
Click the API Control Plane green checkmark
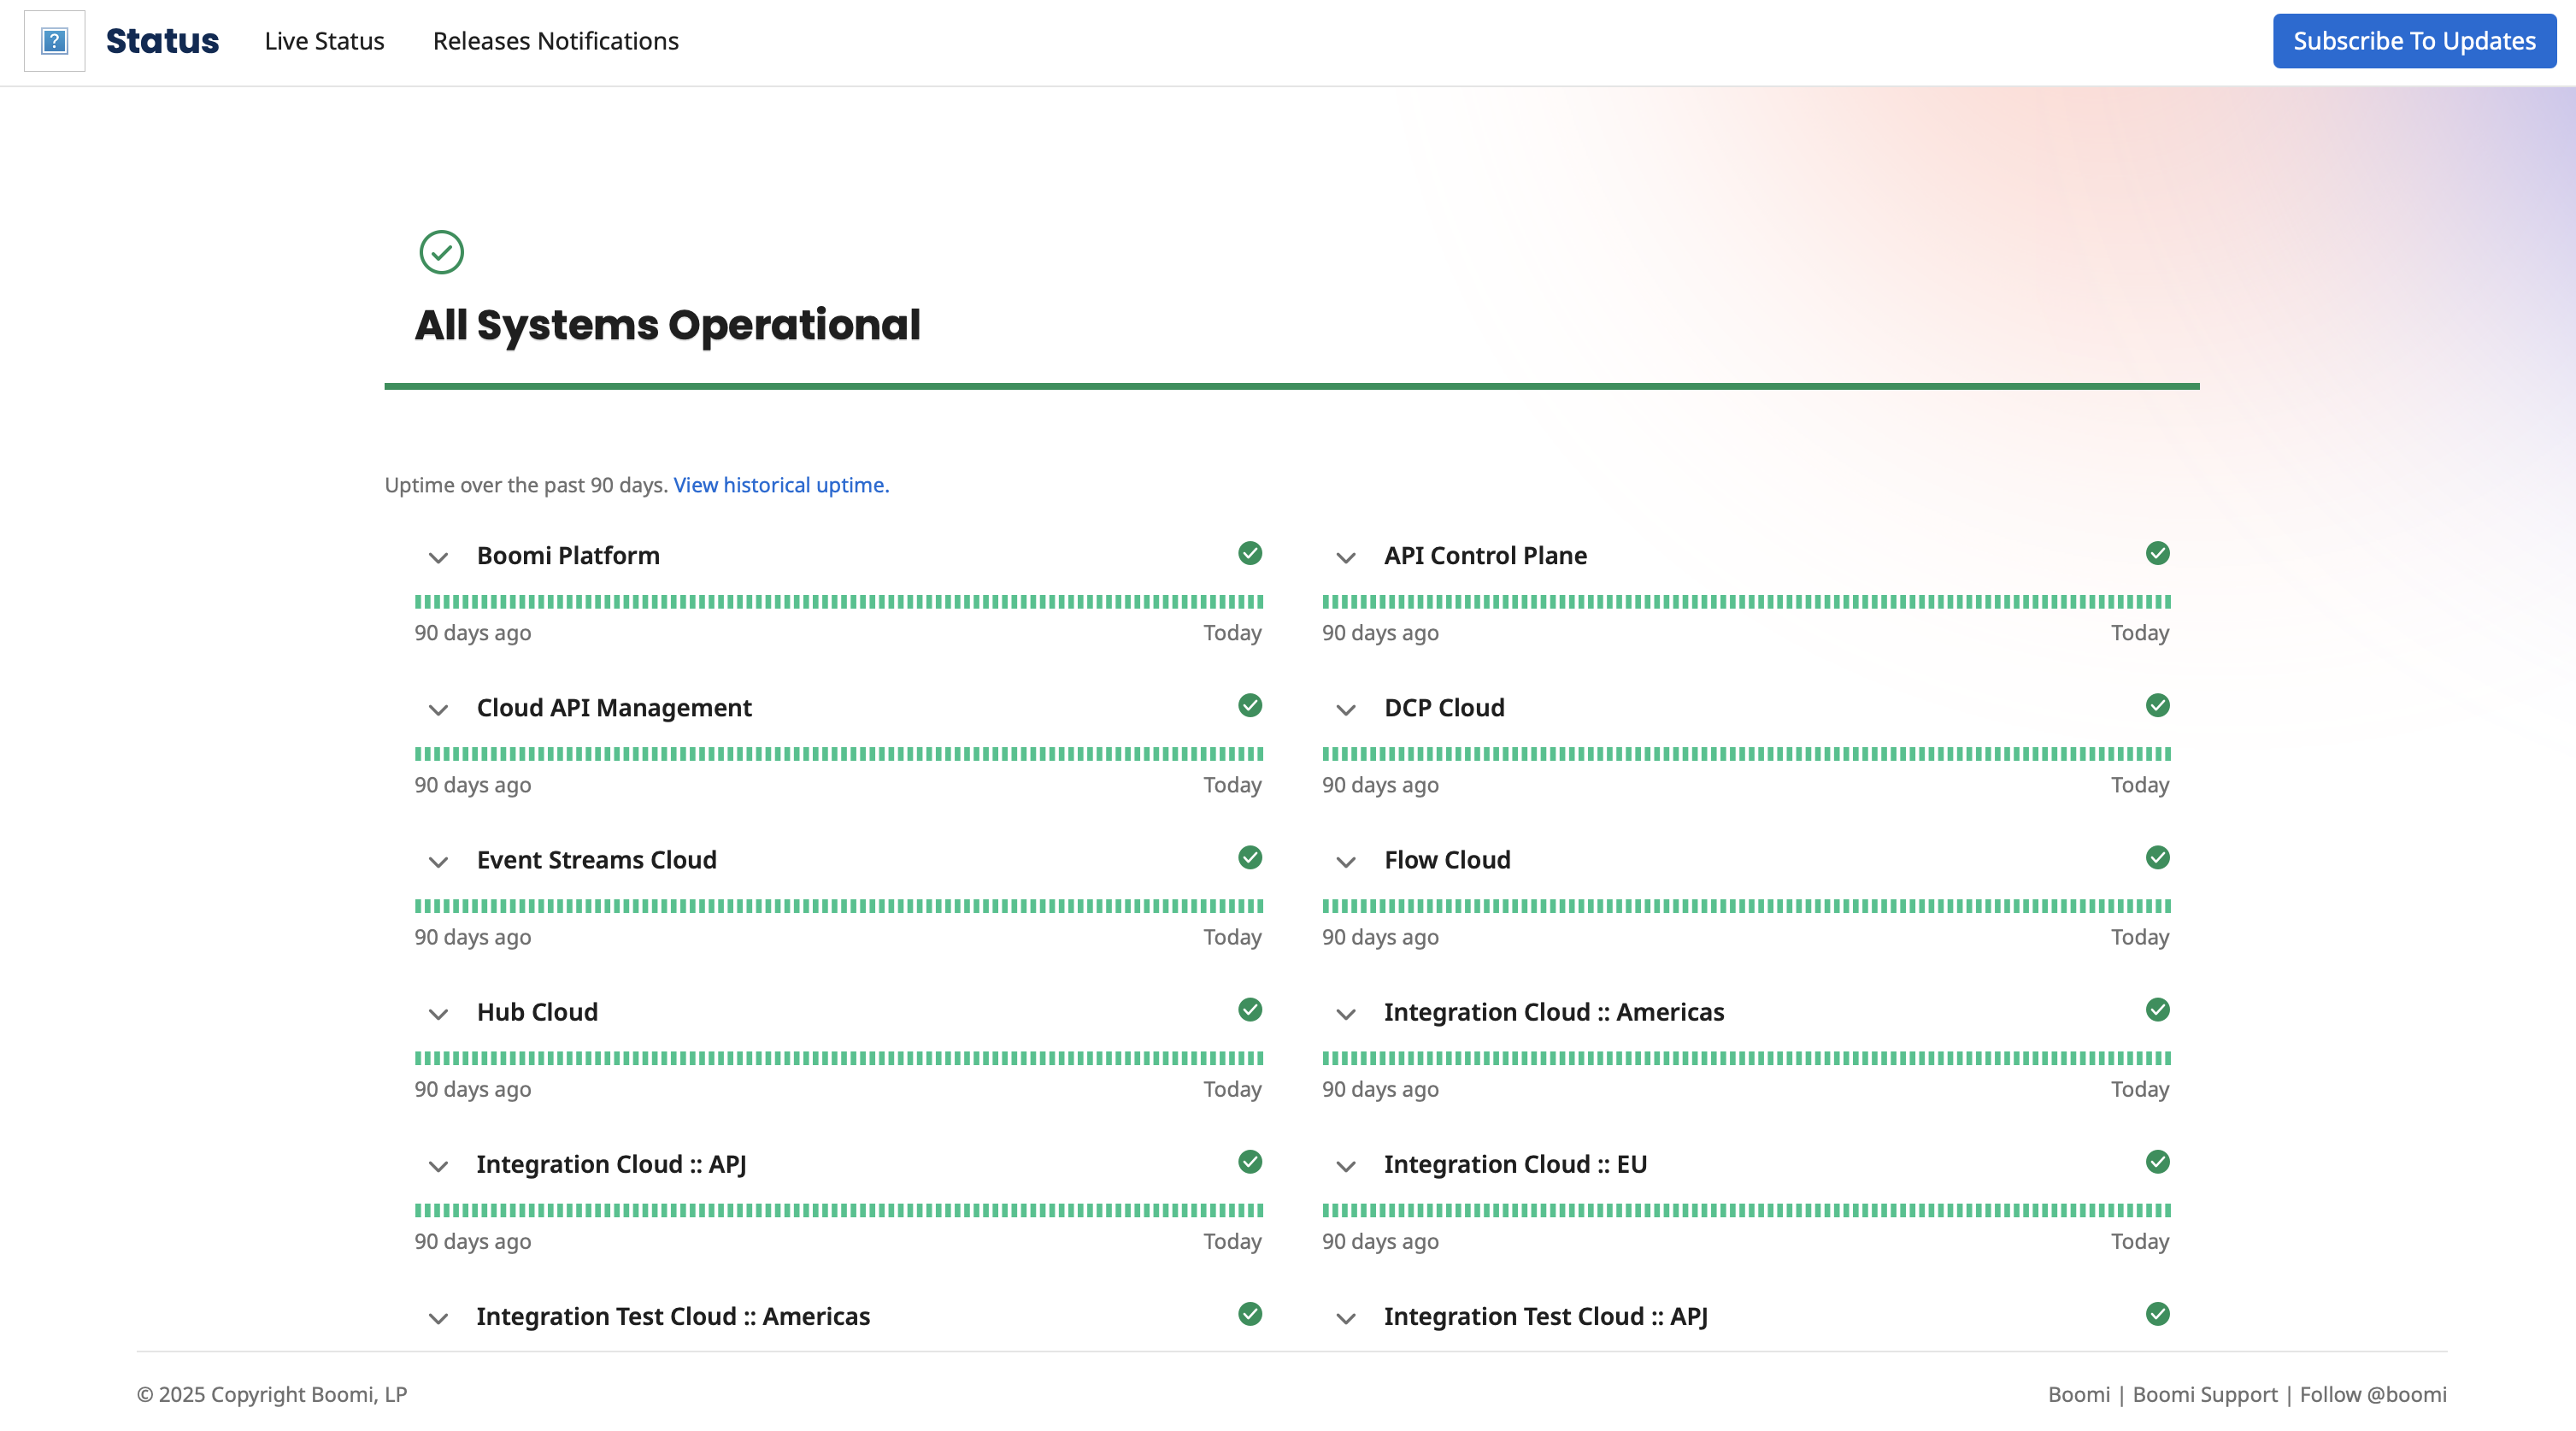tap(2156, 554)
